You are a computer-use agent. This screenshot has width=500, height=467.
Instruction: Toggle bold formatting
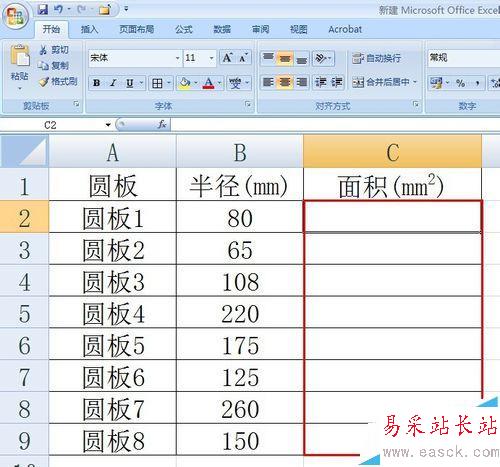pos(97,83)
